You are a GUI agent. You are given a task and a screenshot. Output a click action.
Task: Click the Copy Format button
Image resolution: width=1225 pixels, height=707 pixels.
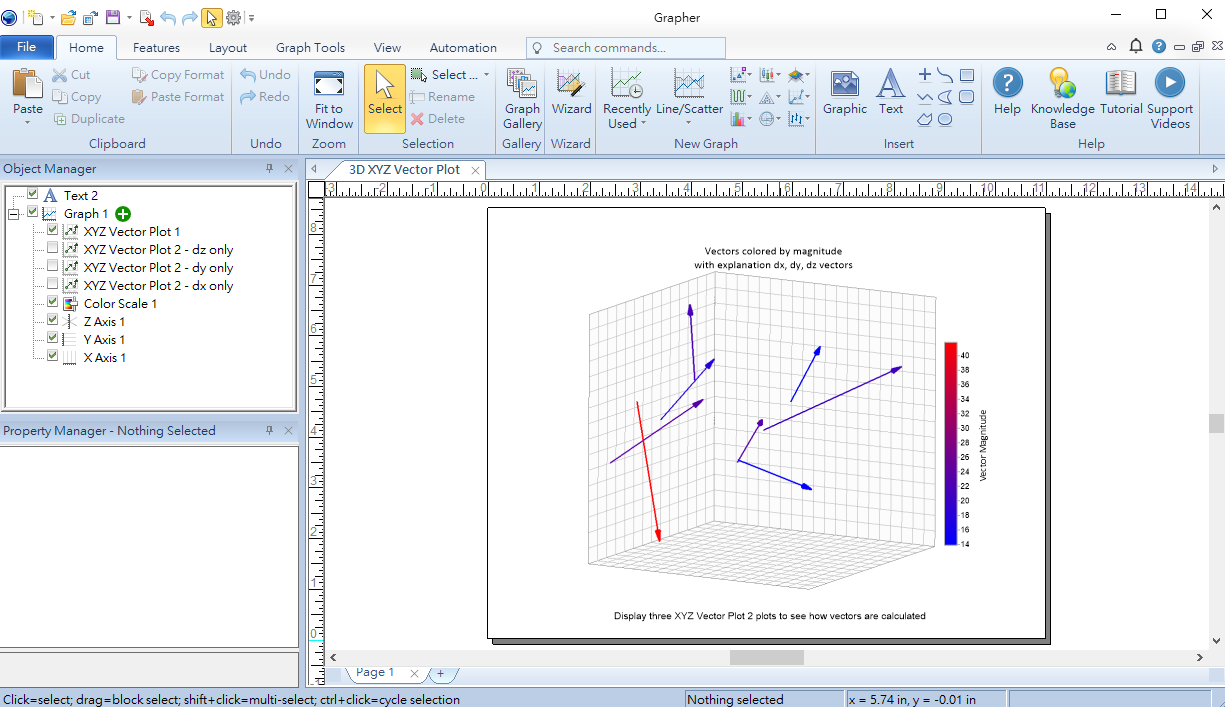[x=178, y=75]
